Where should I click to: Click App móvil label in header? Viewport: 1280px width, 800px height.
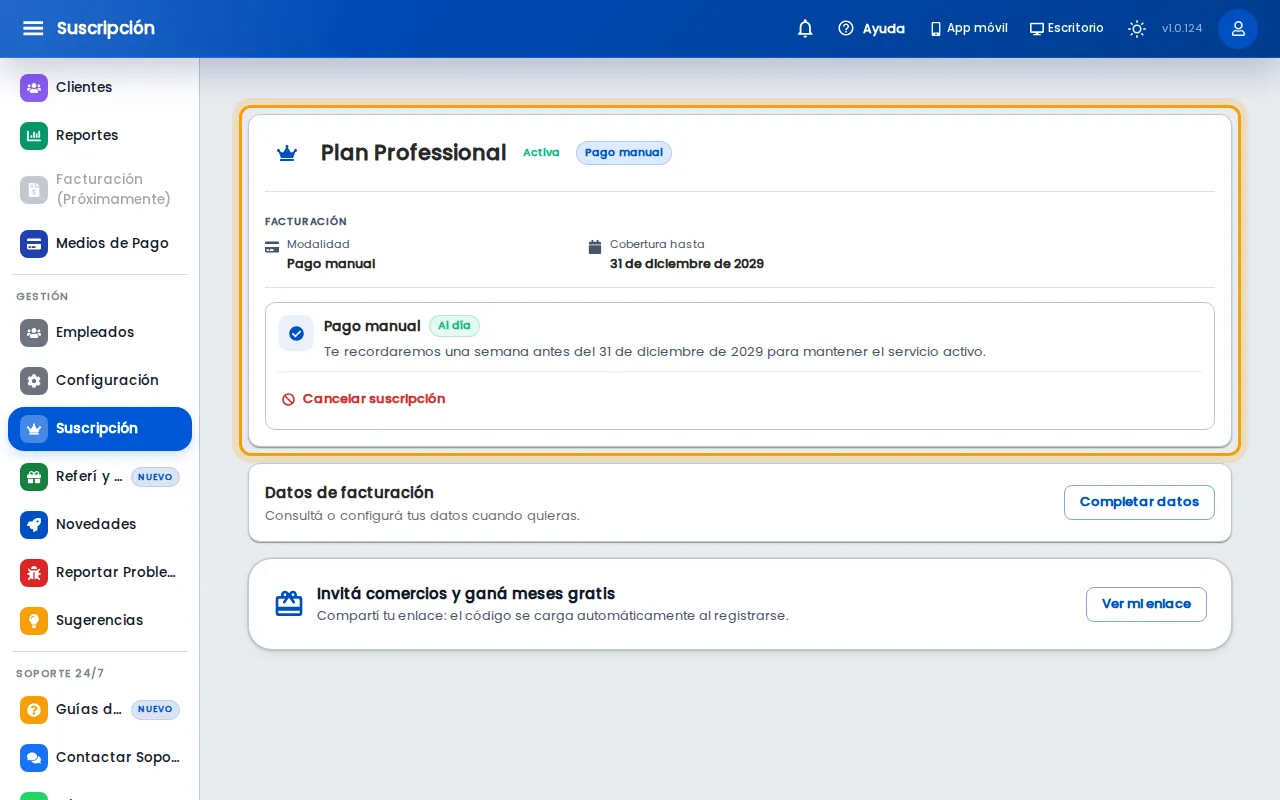(x=977, y=28)
